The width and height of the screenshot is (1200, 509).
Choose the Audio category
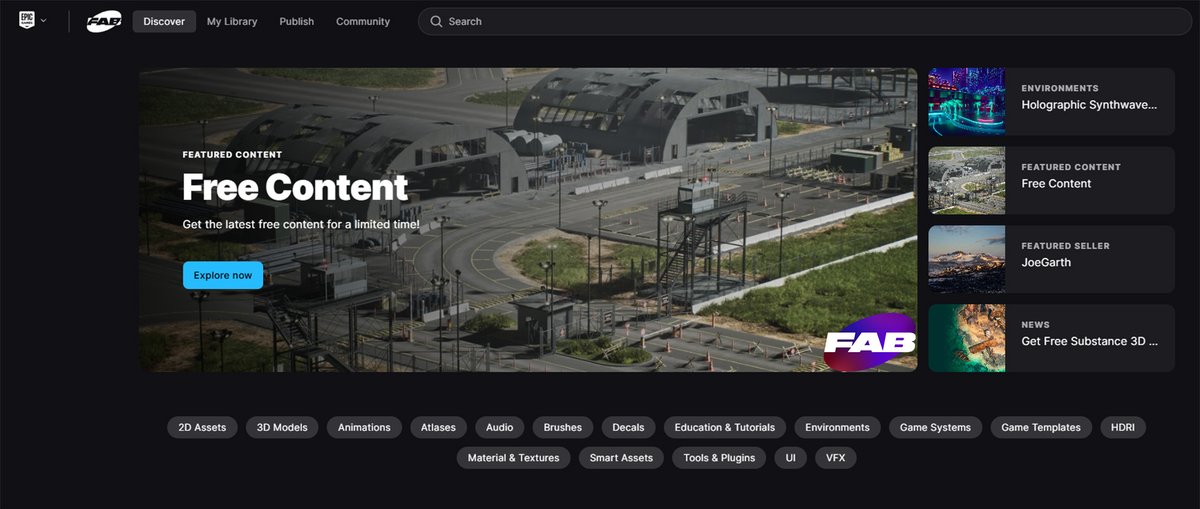[499, 427]
